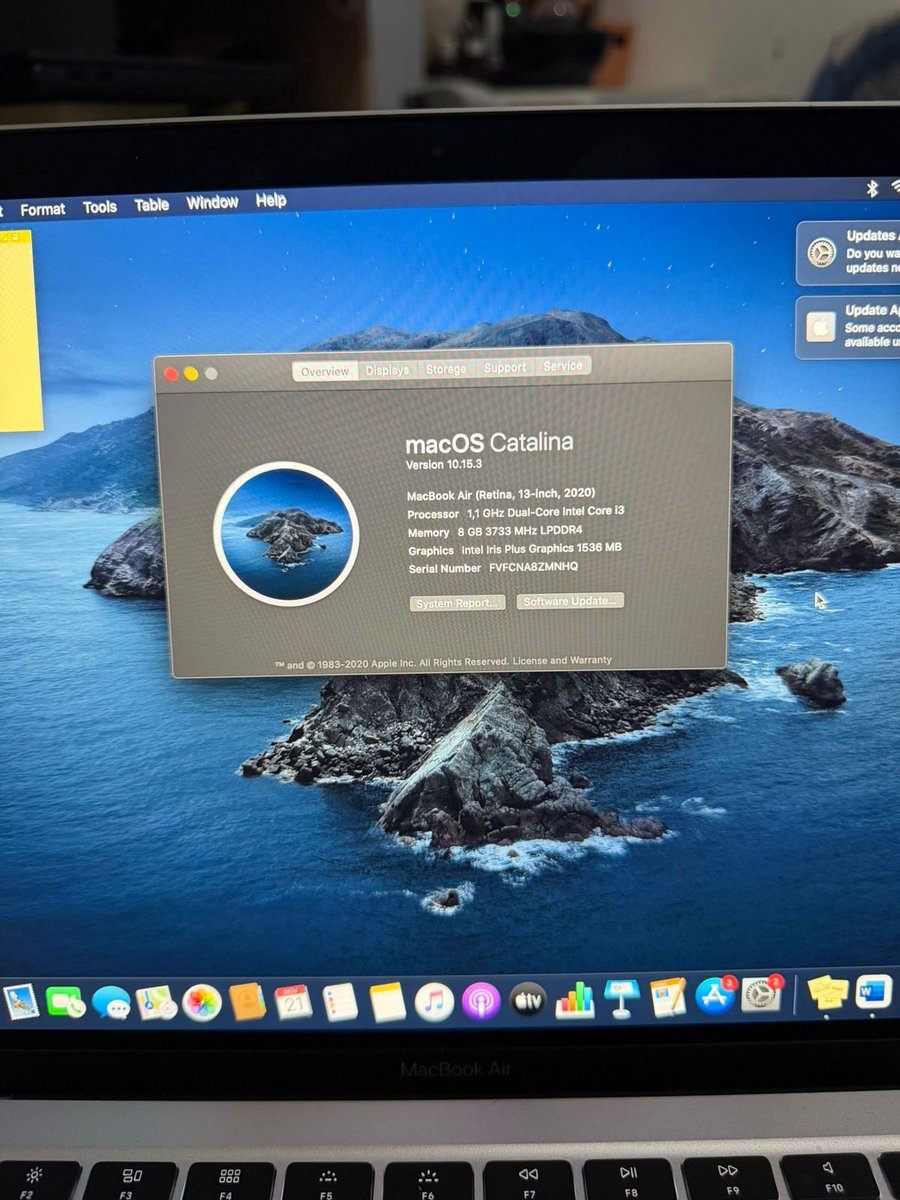
Task: Open the License and Warranty link
Action: coord(562,661)
